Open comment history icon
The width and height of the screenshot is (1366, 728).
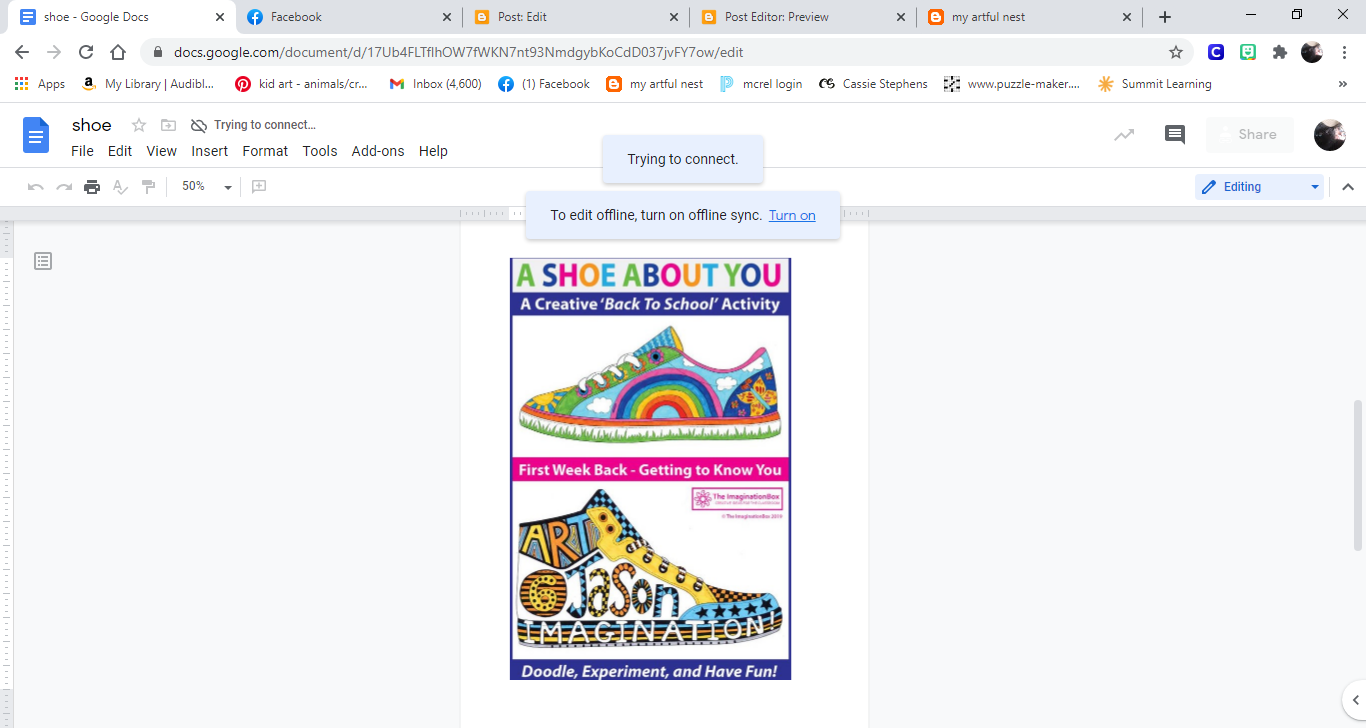1175,135
